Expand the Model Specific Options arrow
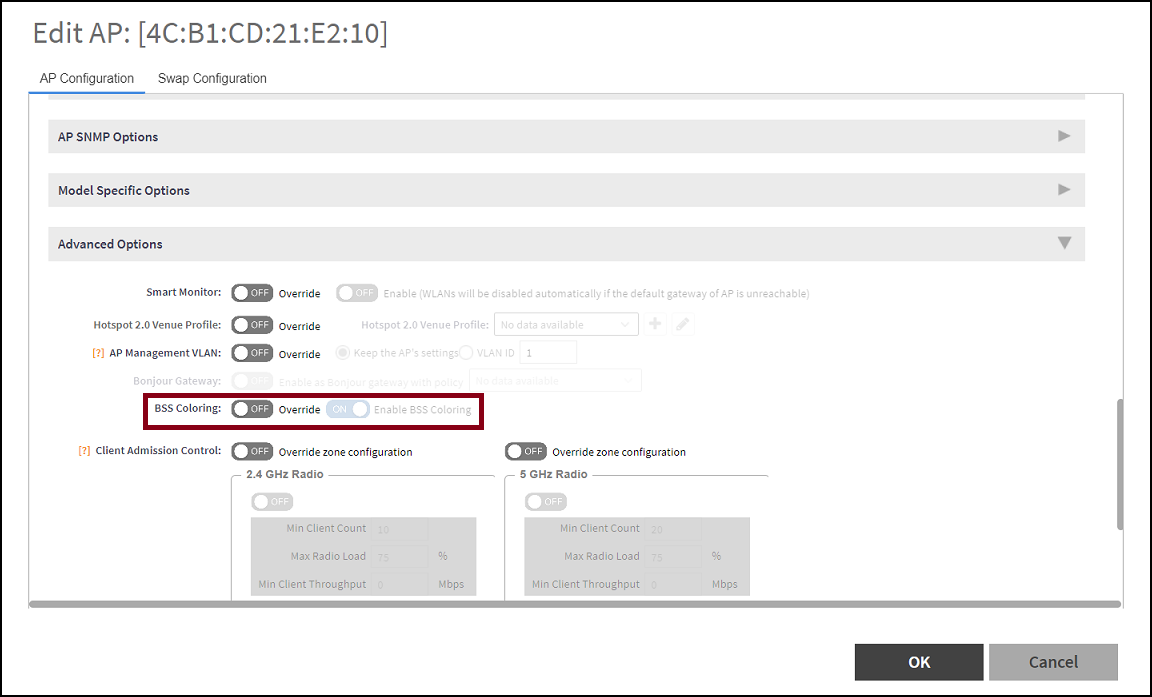 pyautogui.click(x=1063, y=189)
